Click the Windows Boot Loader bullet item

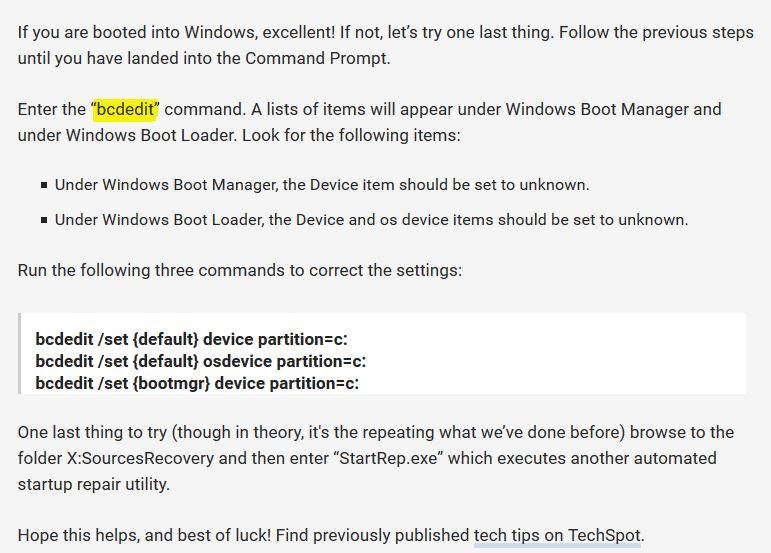(x=371, y=220)
